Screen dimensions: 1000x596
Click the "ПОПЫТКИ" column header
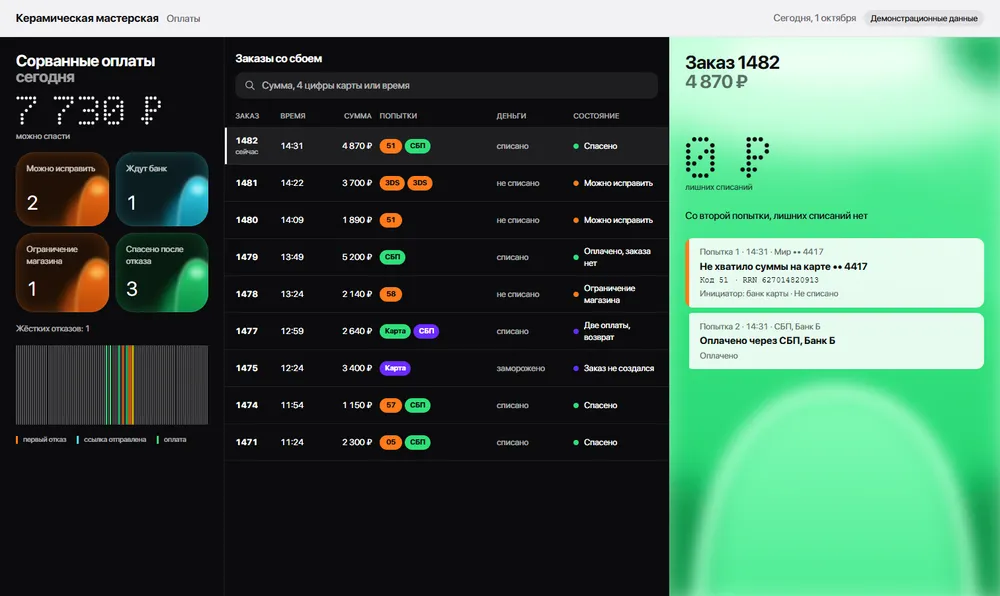(398, 116)
